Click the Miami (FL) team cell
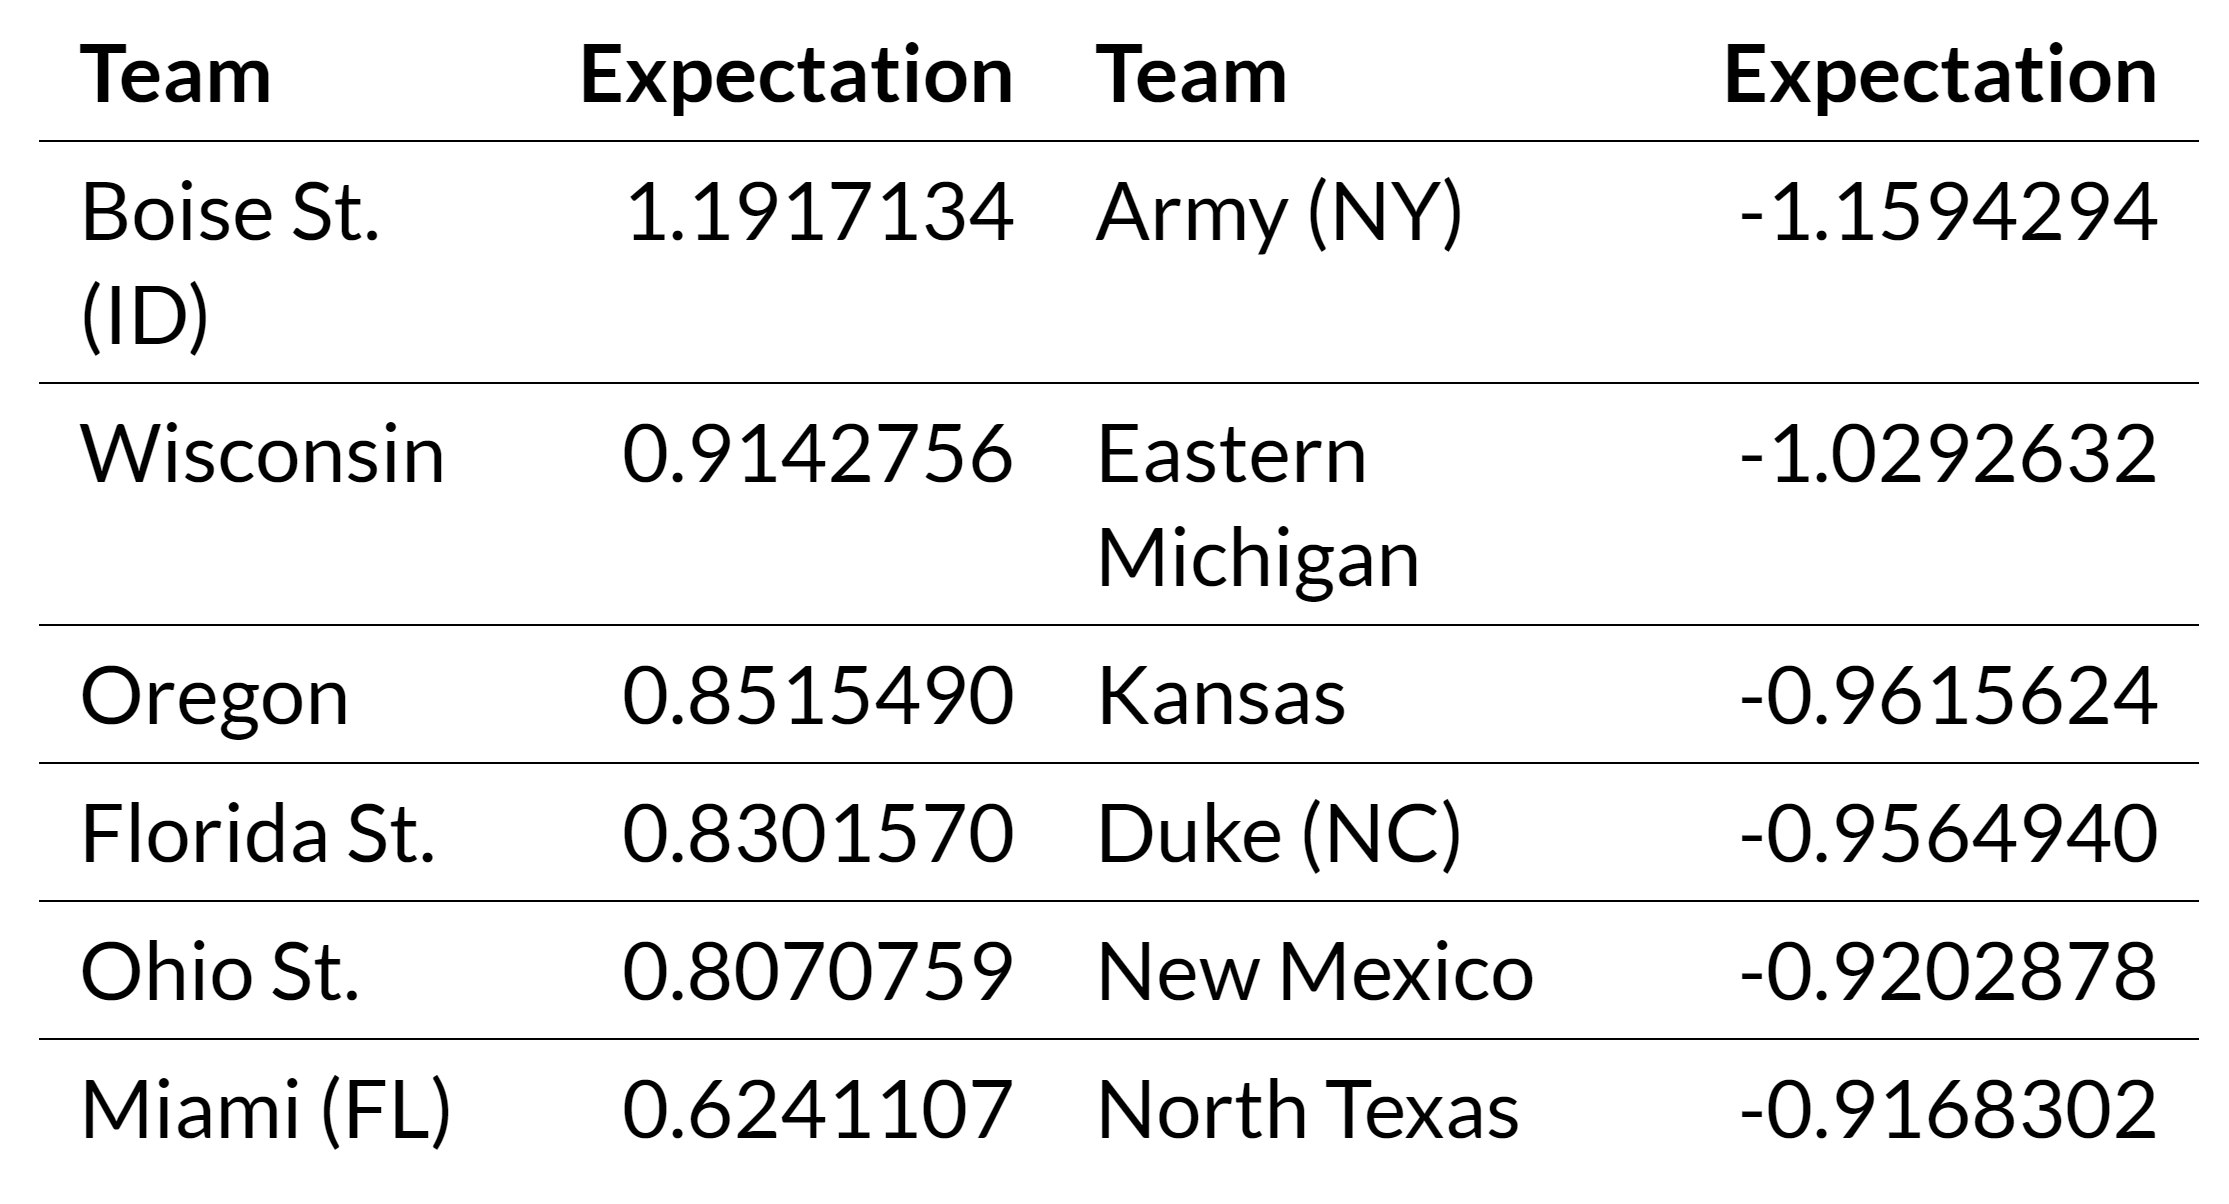Image resolution: width=2229 pixels, height=1204 pixels. [x=265, y=1110]
